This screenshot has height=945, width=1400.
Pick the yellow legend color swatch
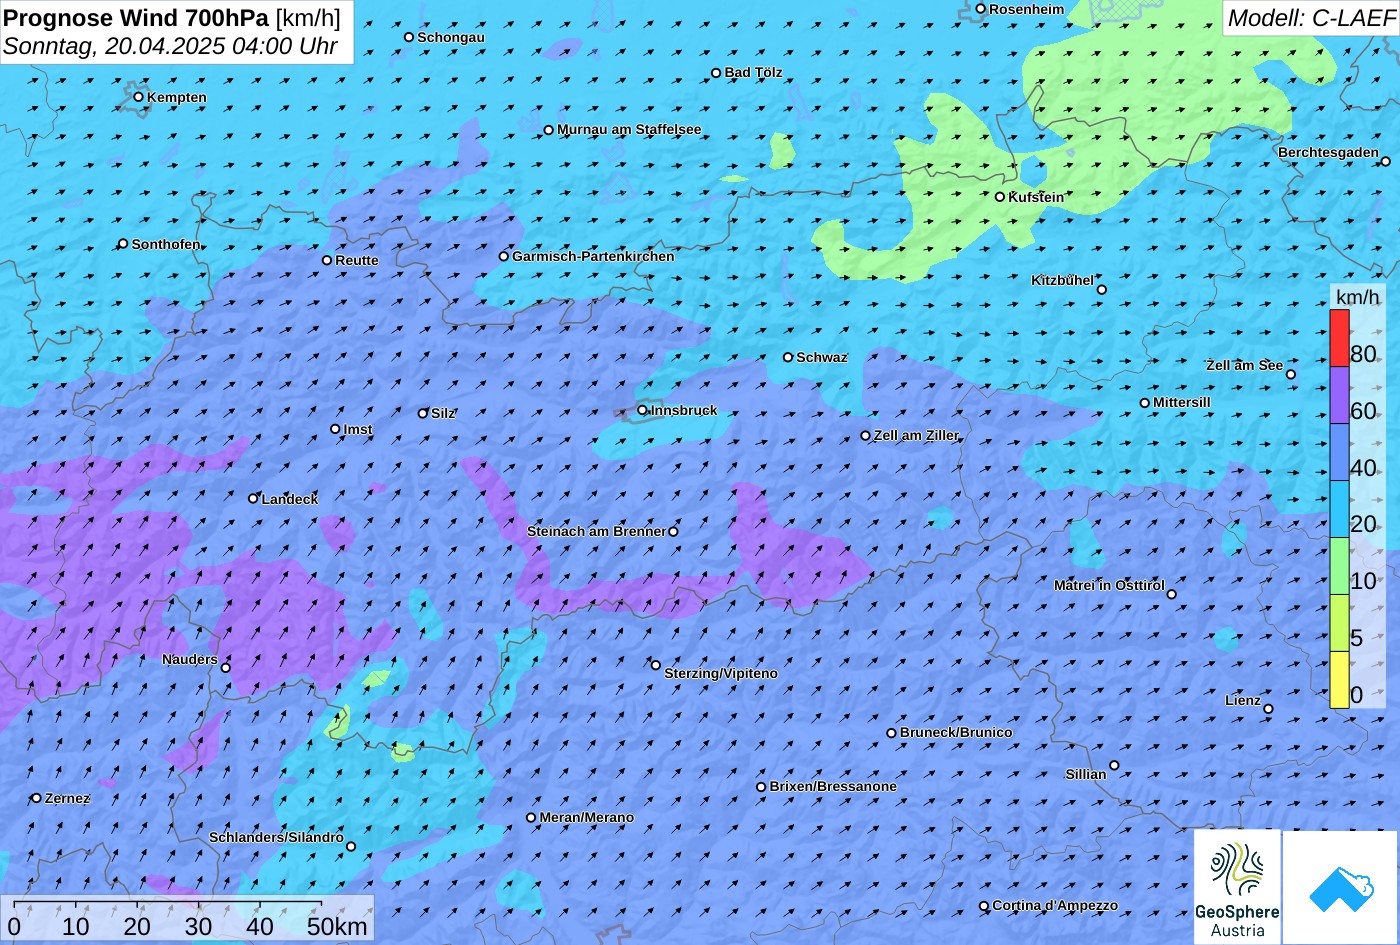tap(1339, 680)
